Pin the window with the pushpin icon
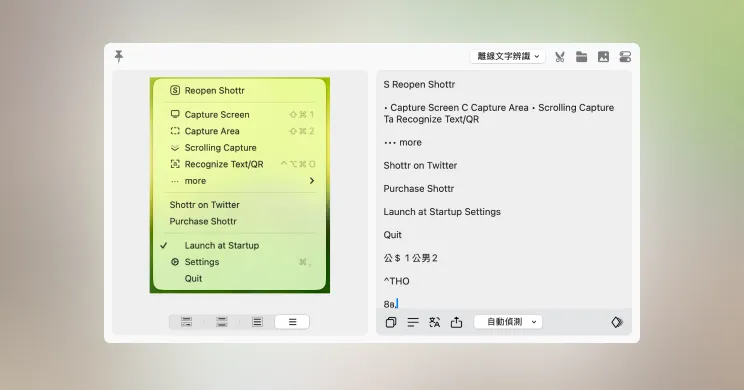 pyautogui.click(x=119, y=56)
